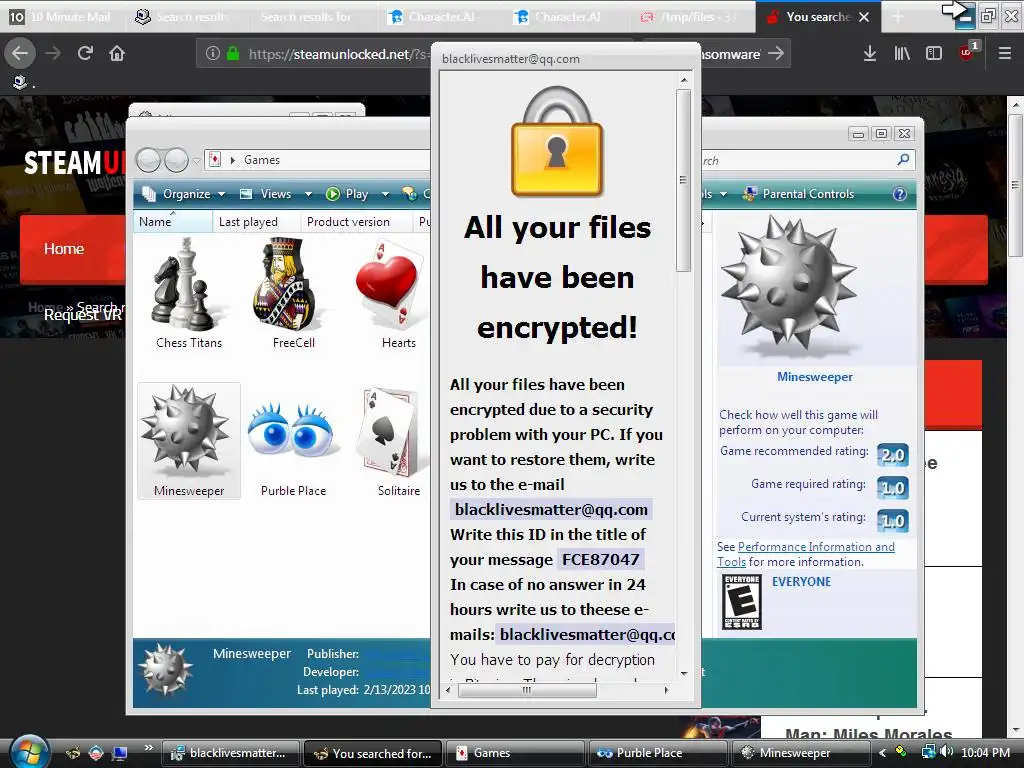Click the Games breadcrumb arrow in address bar
This screenshot has height=768, width=1024.
[232, 160]
